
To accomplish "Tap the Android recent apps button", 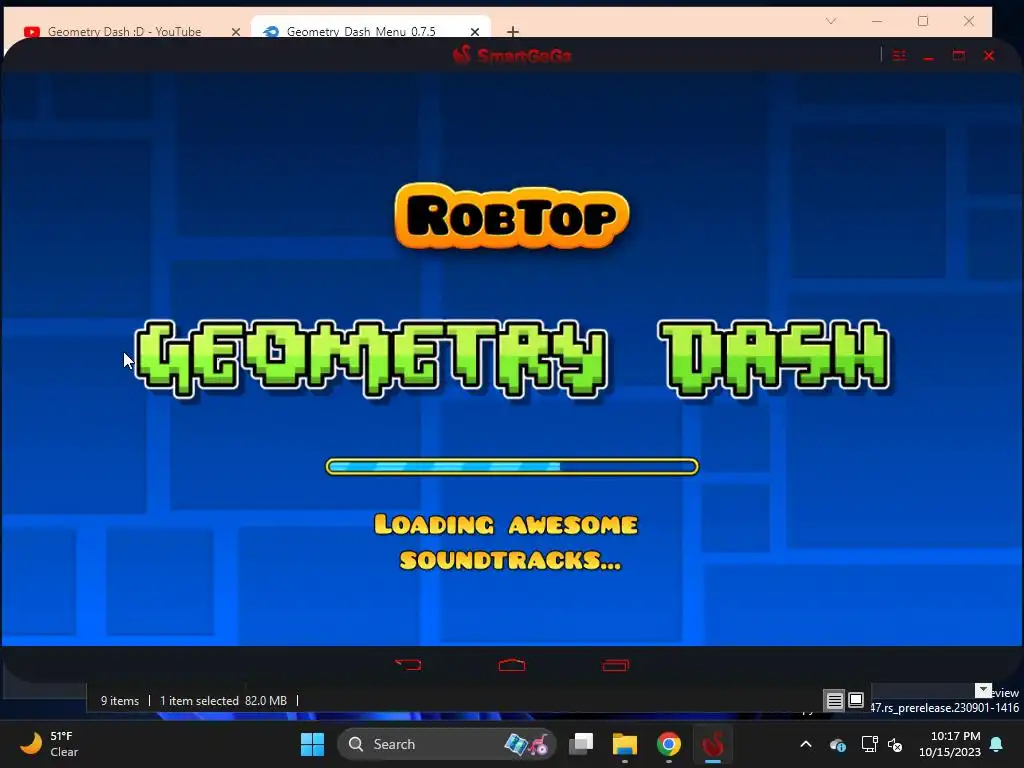I will tap(615, 665).
